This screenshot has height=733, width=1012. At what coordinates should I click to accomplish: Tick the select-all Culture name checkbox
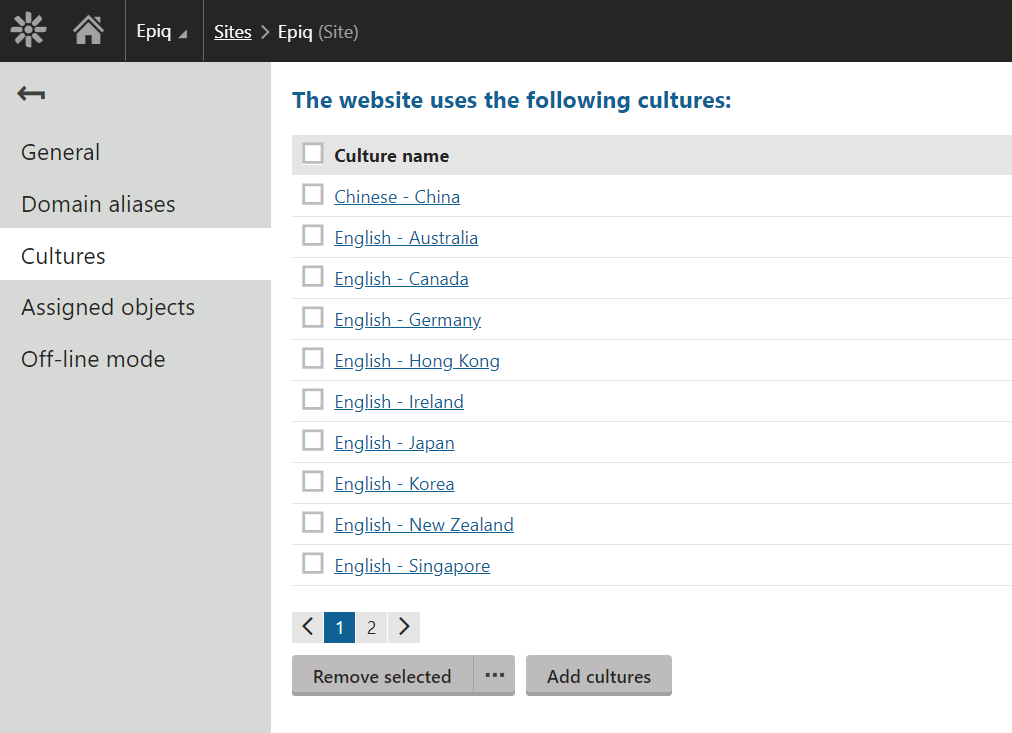click(313, 153)
